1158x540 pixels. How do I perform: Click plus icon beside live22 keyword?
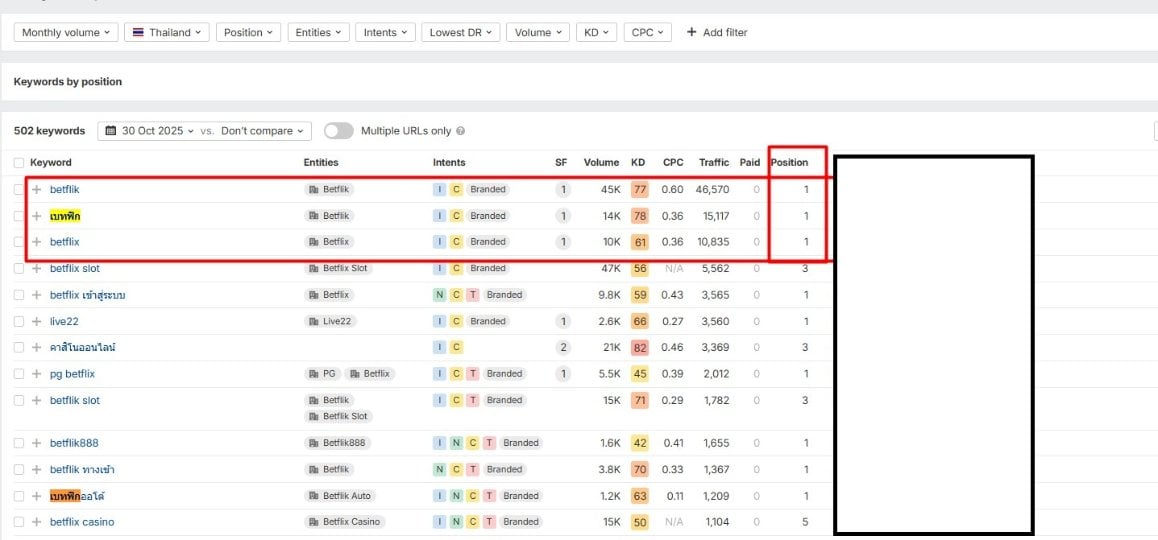click(x=37, y=321)
